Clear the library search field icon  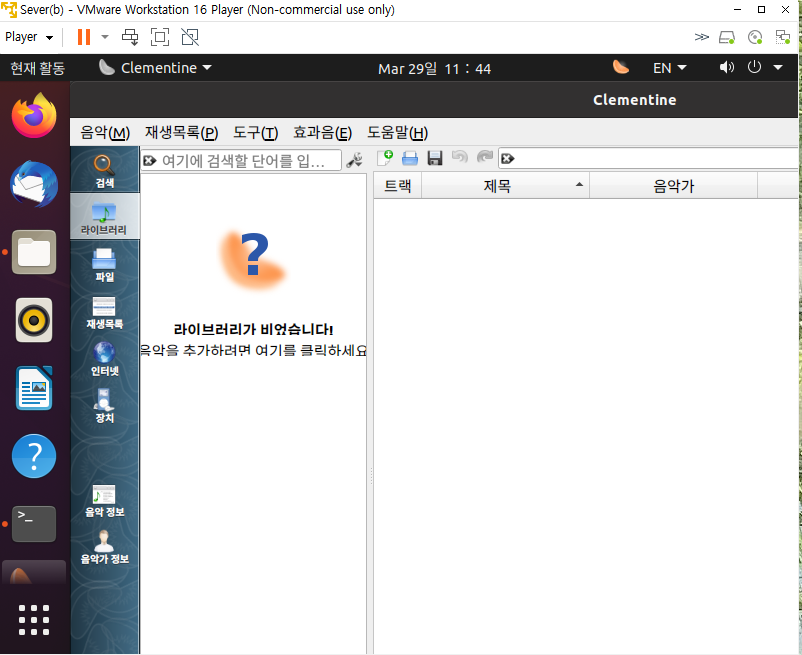click(150, 161)
